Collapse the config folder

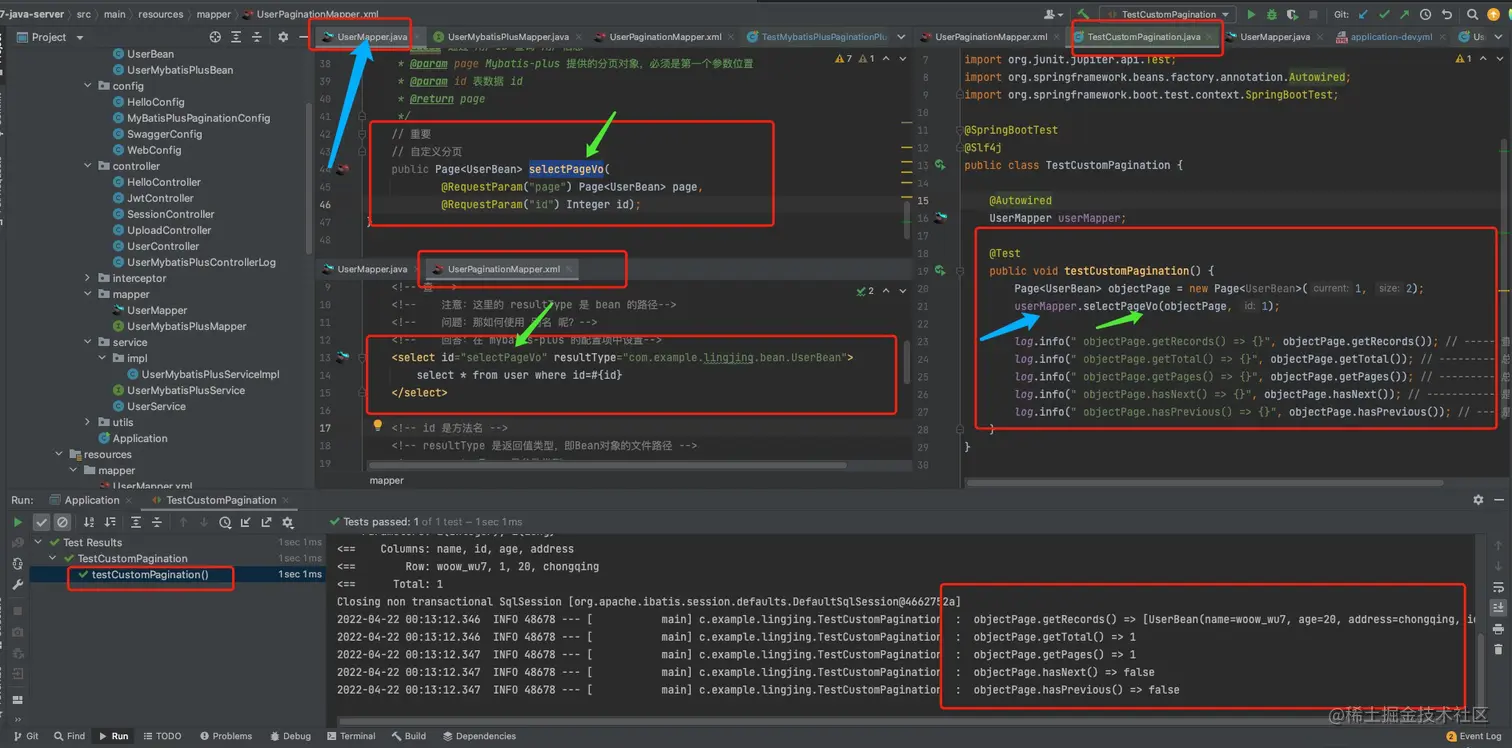pos(89,86)
